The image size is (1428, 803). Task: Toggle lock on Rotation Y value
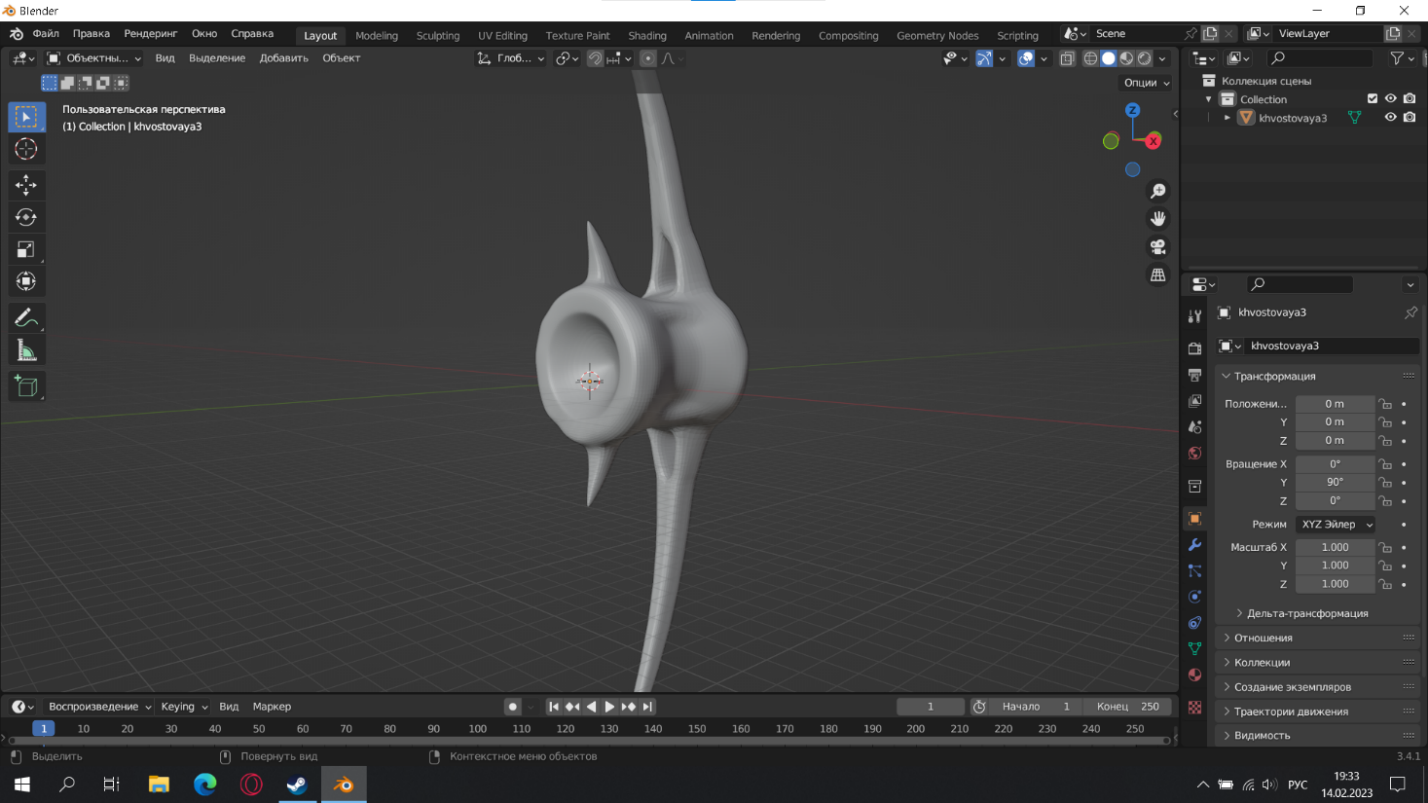[1385, 482]
